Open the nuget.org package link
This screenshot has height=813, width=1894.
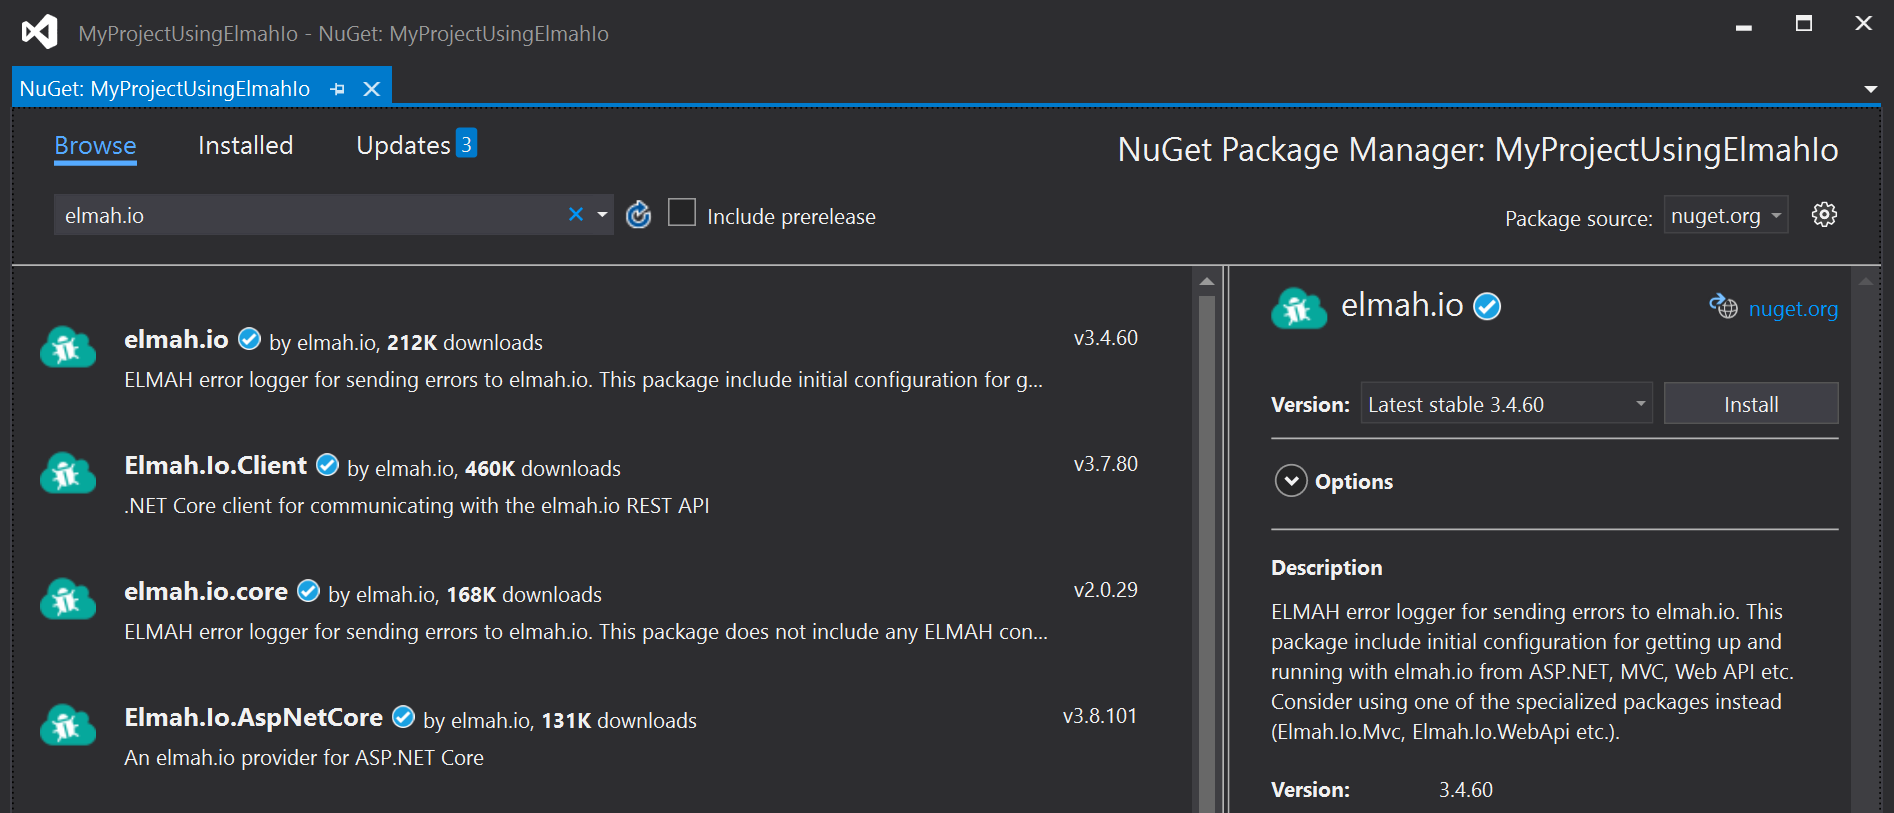click(1792, 309)
